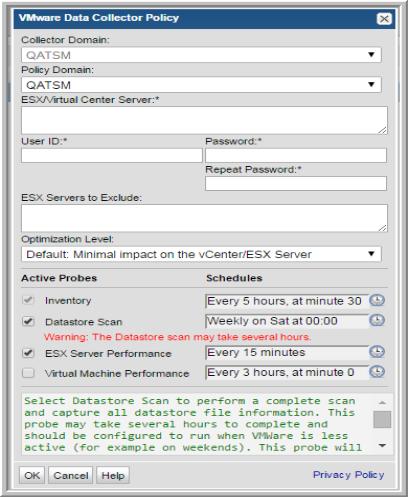
Task: Open the Datastore Scan schedule clock icon
Action: pyautogui.click(x=377, y=320)
